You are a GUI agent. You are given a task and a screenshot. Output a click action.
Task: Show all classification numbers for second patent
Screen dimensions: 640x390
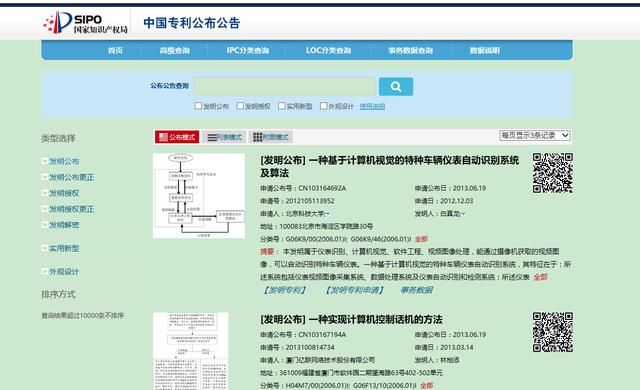[426, 386]
